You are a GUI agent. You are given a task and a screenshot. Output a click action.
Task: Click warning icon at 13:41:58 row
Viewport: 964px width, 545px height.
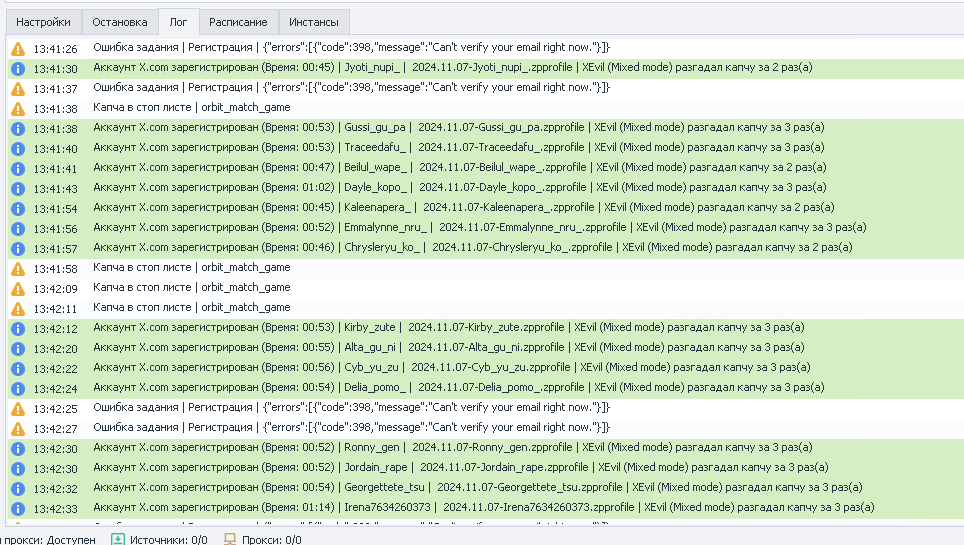18,269
